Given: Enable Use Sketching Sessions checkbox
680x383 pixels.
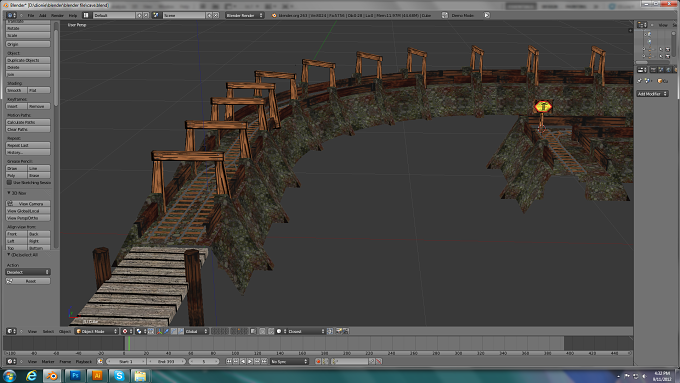Looking at the screenshot, I should coord(9,183).
